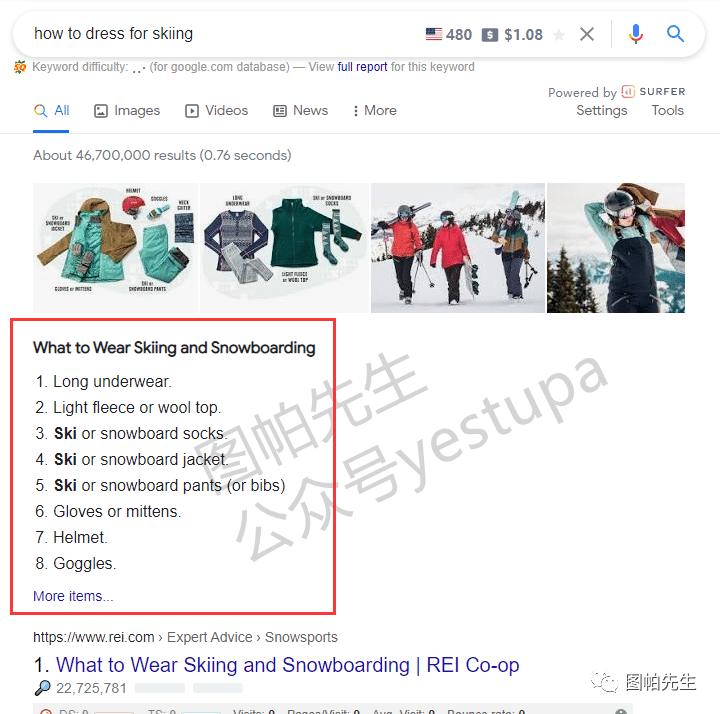Open the ski jacket flat-lay thumbnail

coord(116,248)
